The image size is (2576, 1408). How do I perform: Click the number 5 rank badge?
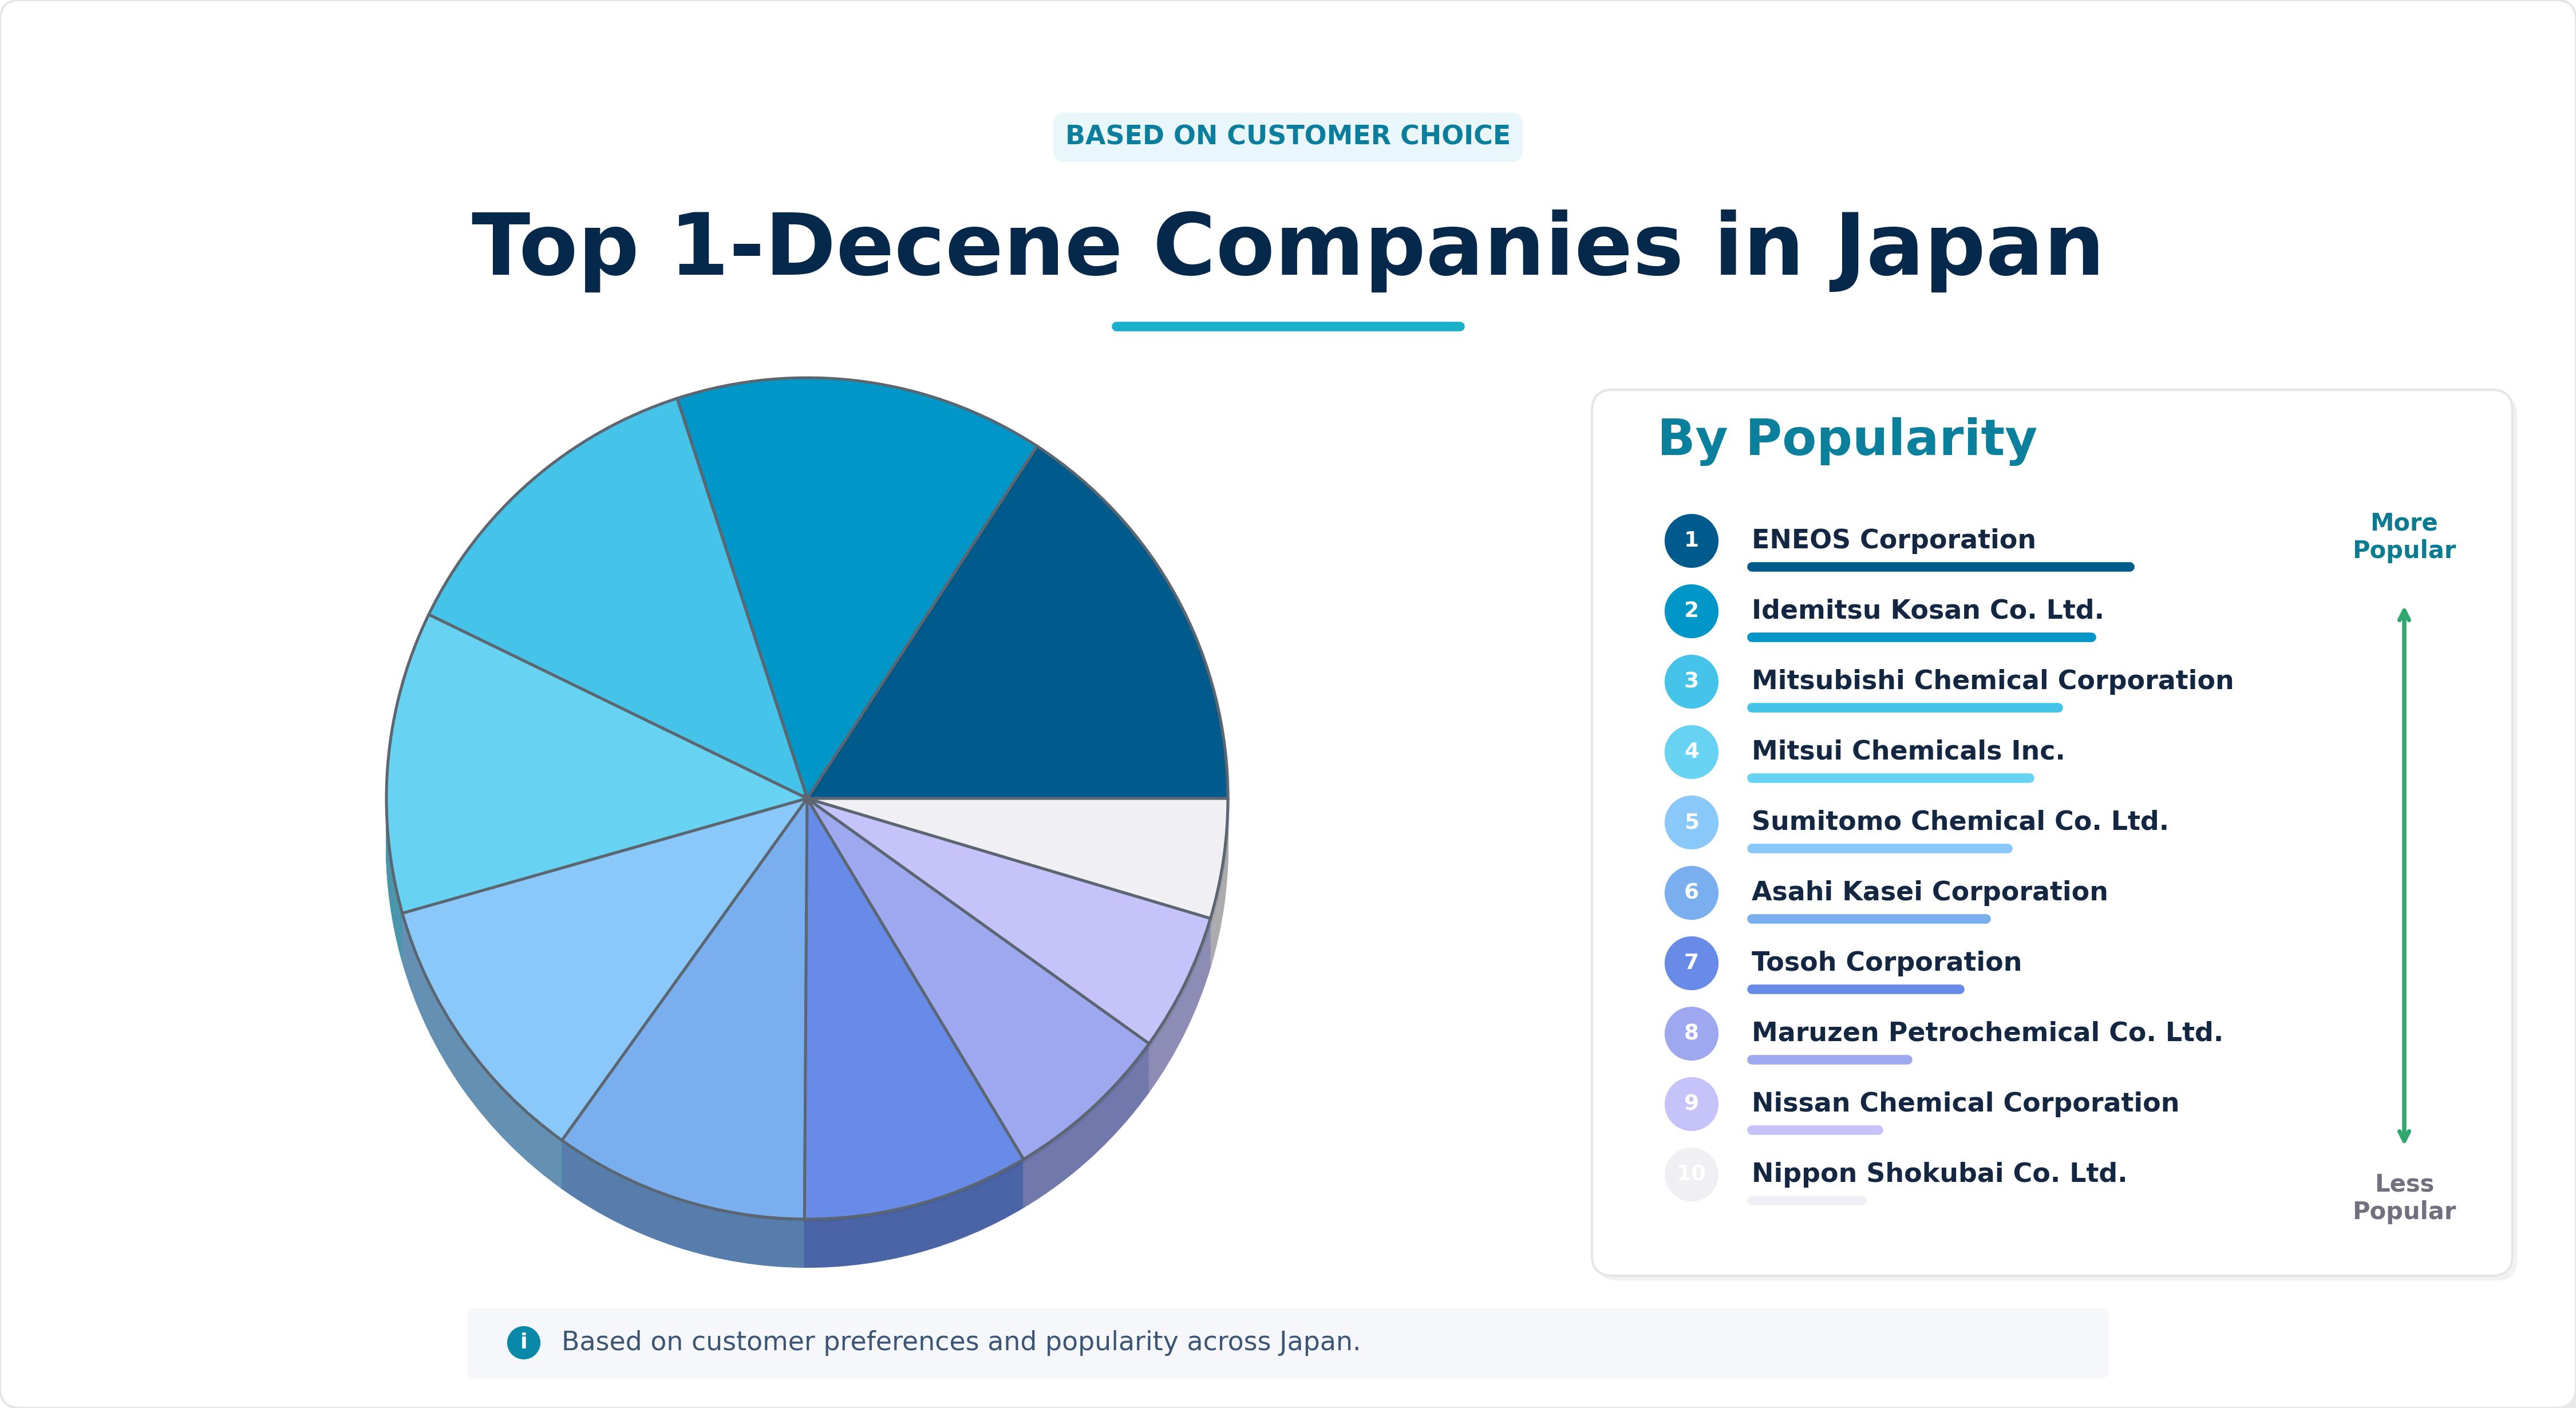point(1691,822)
